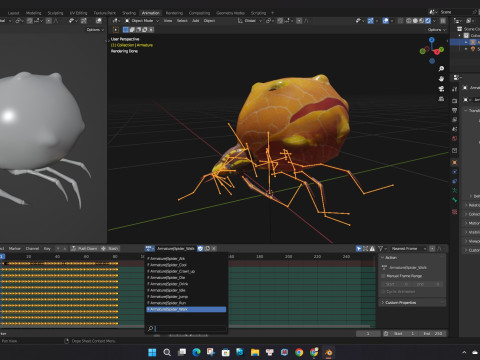The image size is (480, 360).
Task: Toggle fake user shield icon for the action
Action: (200, 248)
